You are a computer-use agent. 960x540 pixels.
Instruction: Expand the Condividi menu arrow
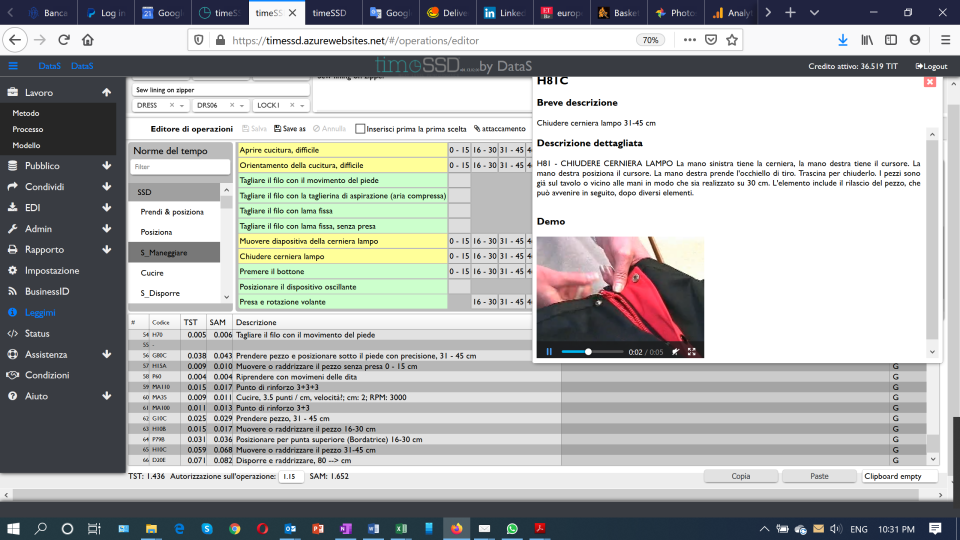tap(107, 187)
